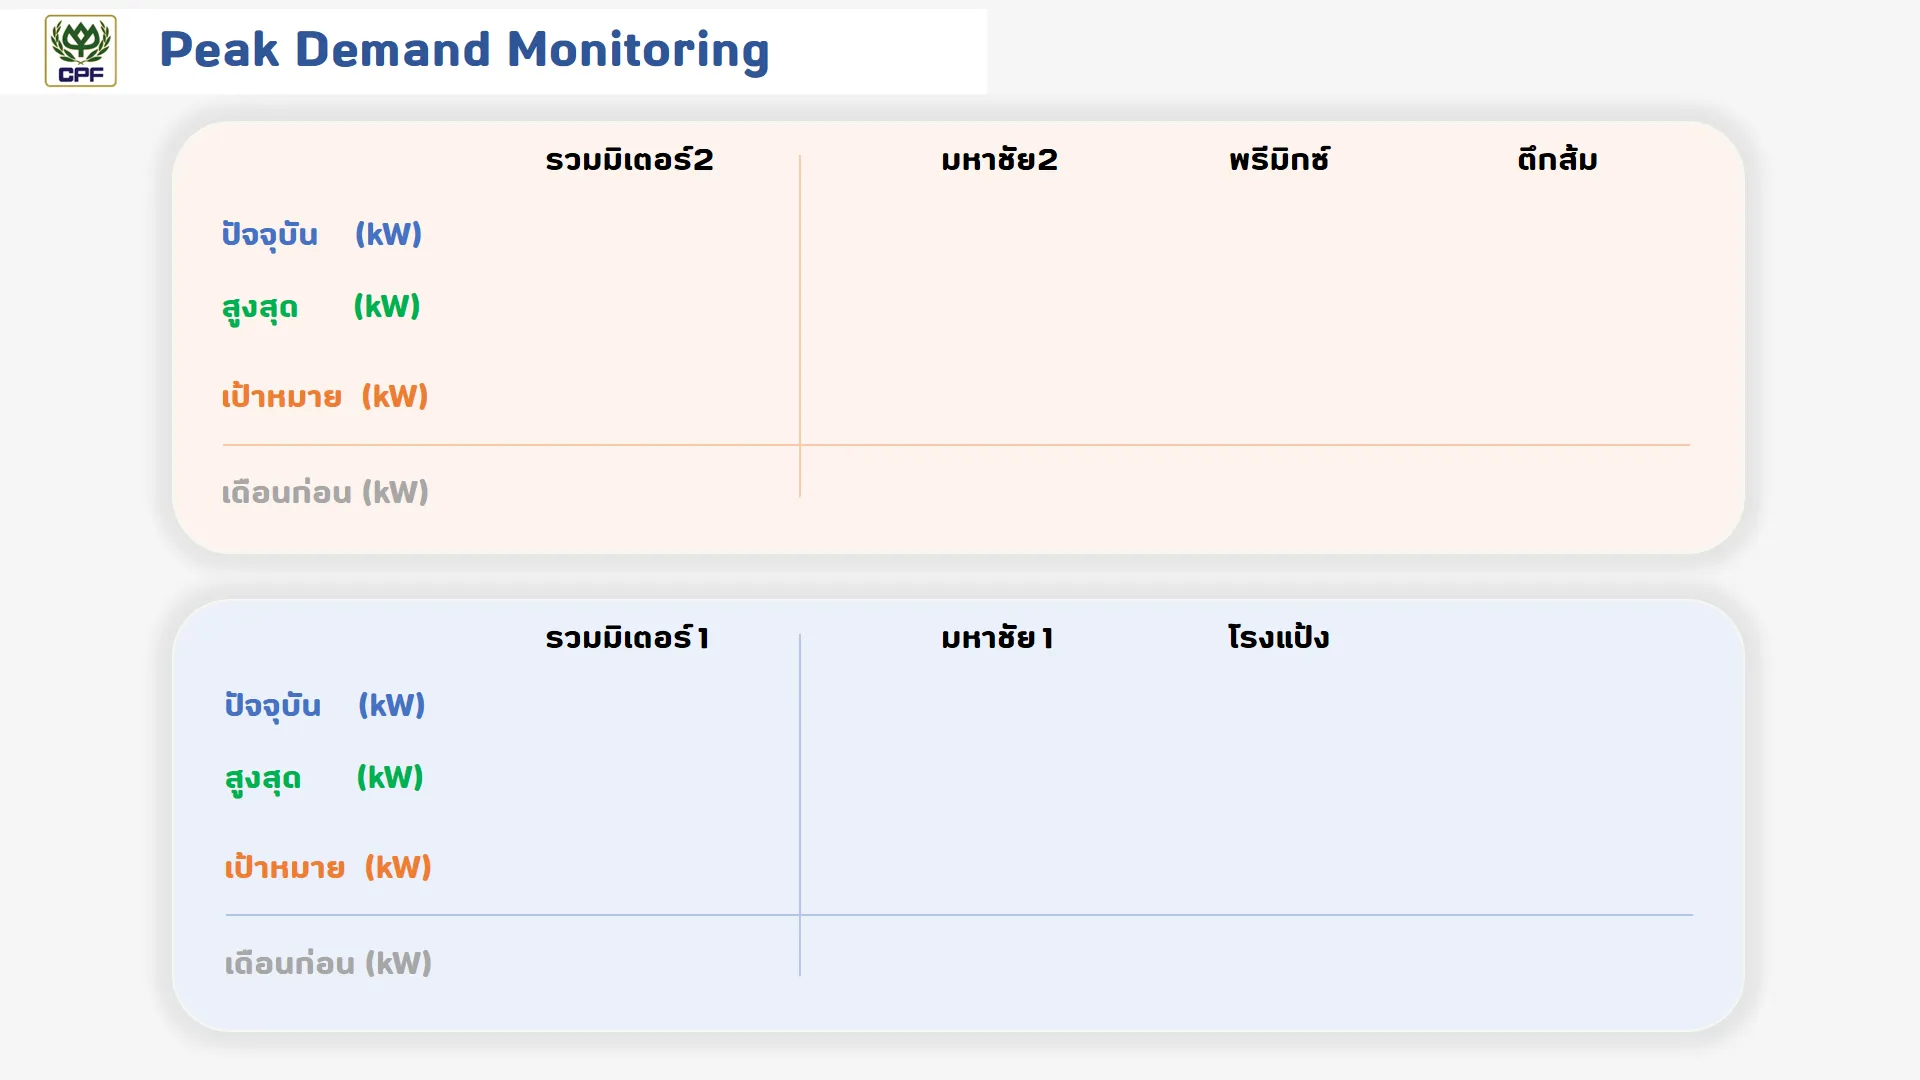Click the Peak Demand Monitoring title

point(464,50)
